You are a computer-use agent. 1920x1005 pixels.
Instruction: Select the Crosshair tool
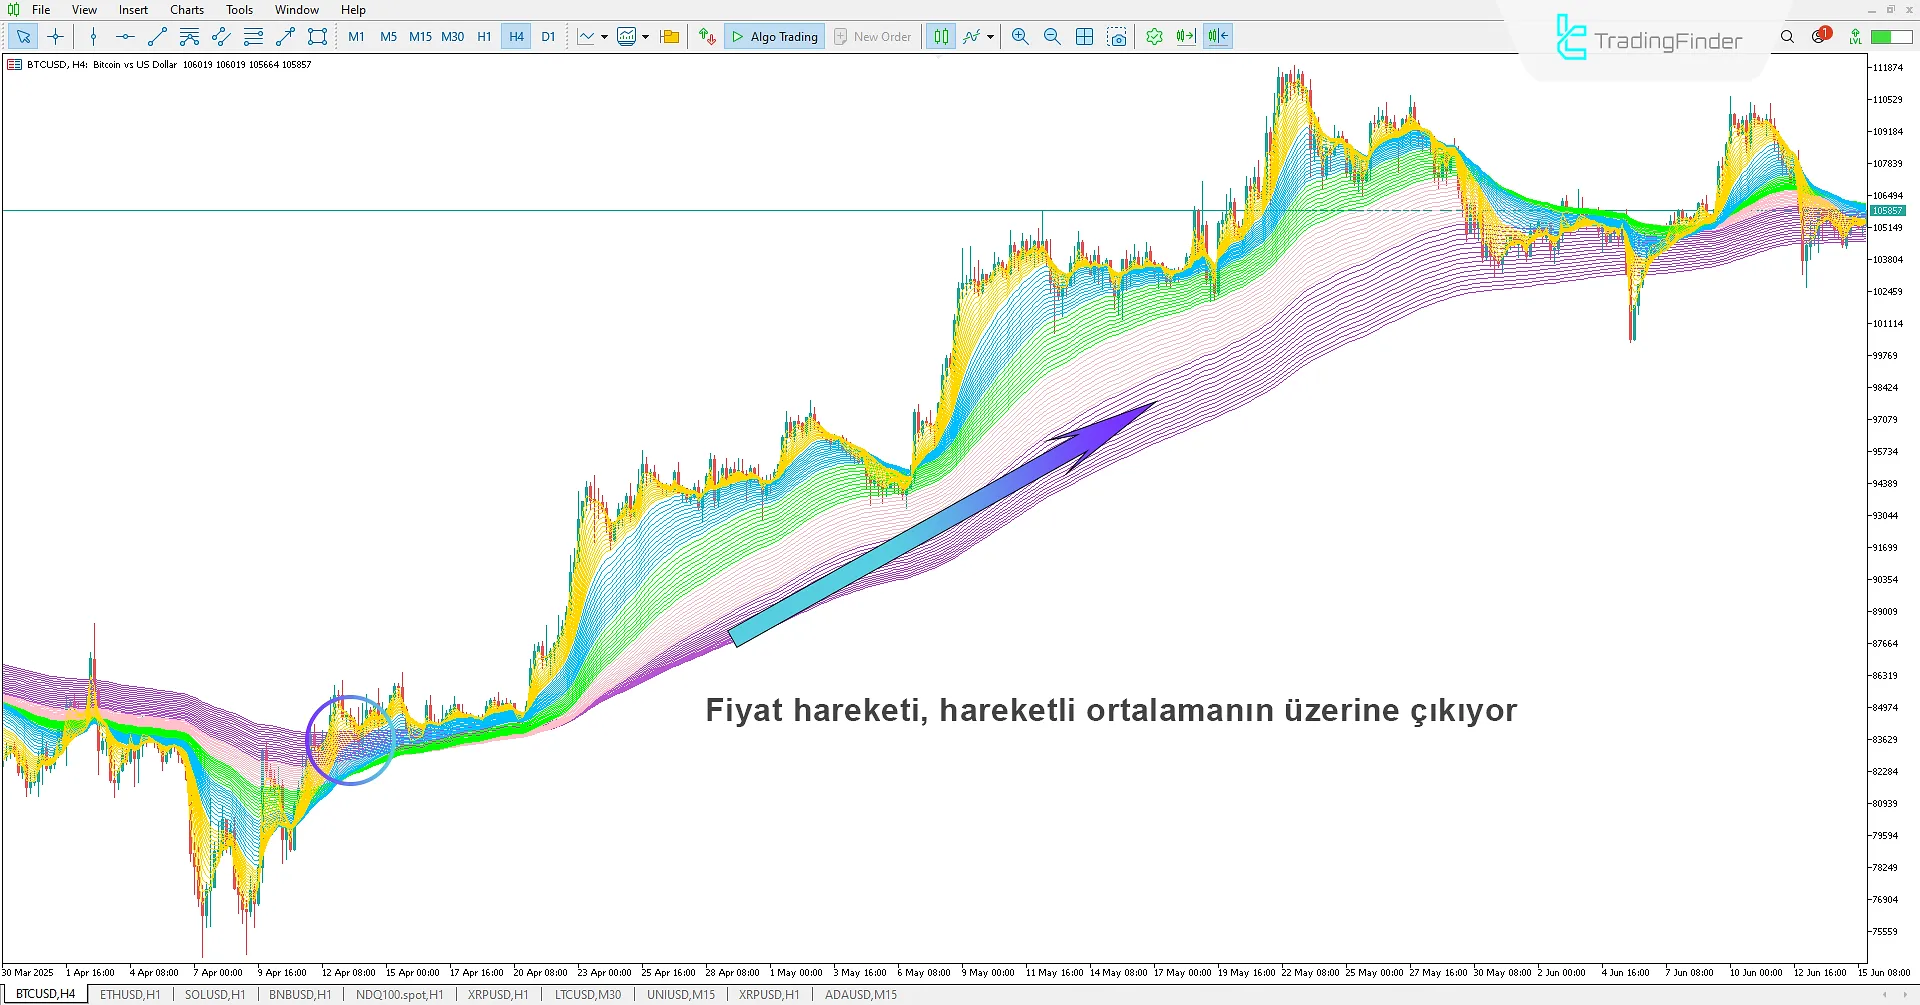click(x=55, y=36)
